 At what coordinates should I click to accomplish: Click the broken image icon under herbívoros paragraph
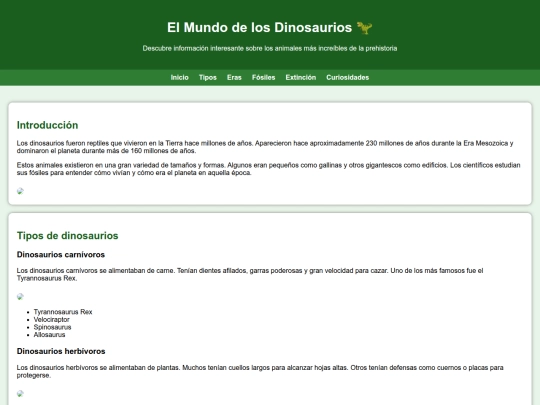(20, 393)
